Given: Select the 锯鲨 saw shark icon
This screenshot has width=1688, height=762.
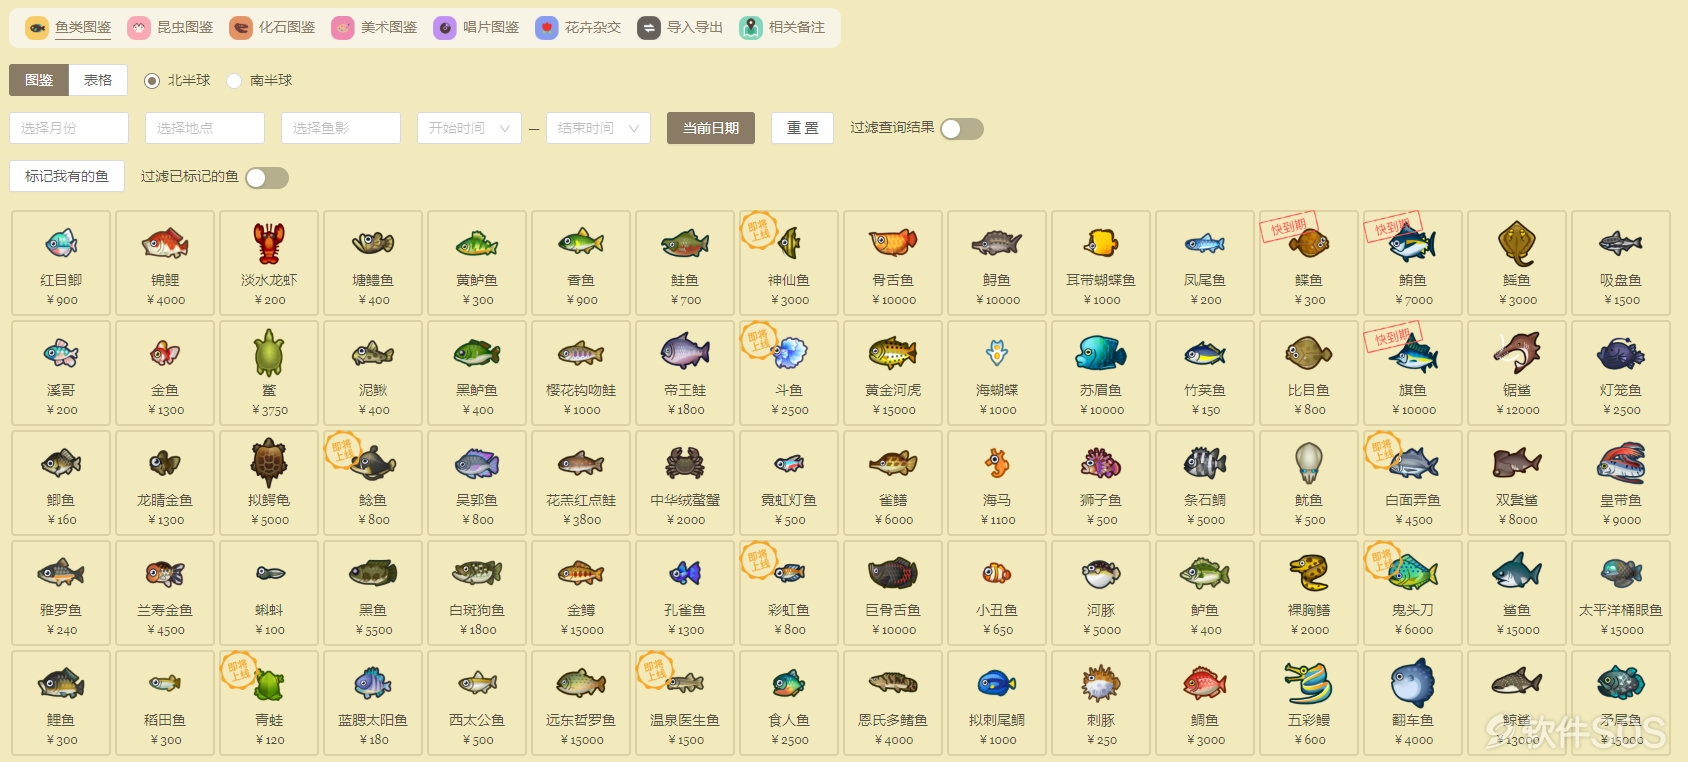Looking at the screenshot, I should tap(1517, 353).
